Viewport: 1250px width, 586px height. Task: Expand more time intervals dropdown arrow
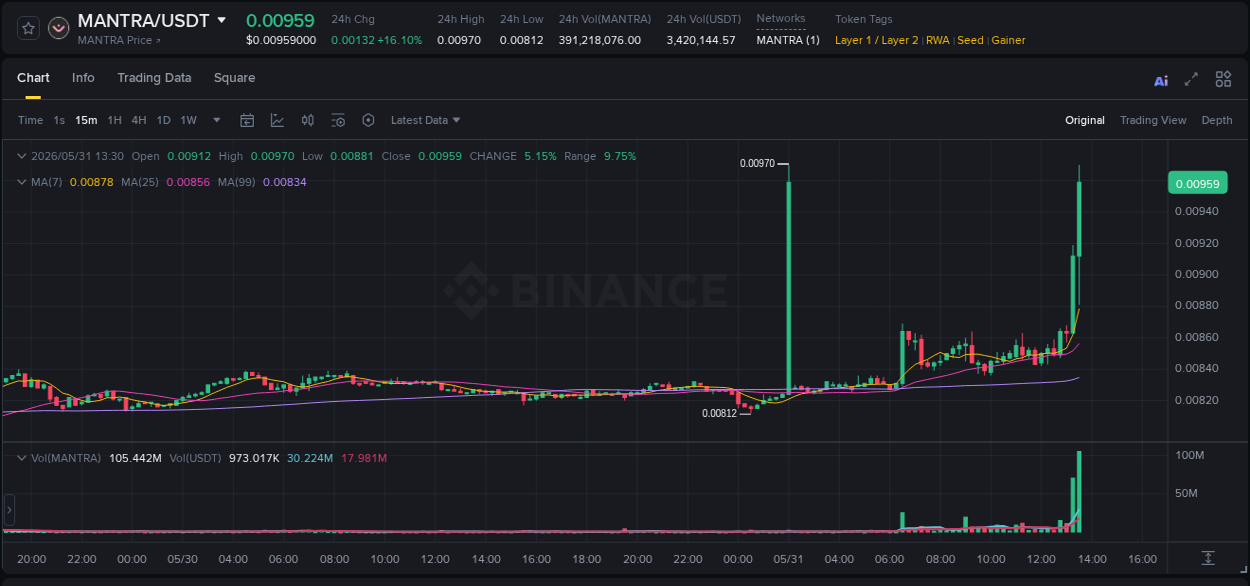click(217, 120)
